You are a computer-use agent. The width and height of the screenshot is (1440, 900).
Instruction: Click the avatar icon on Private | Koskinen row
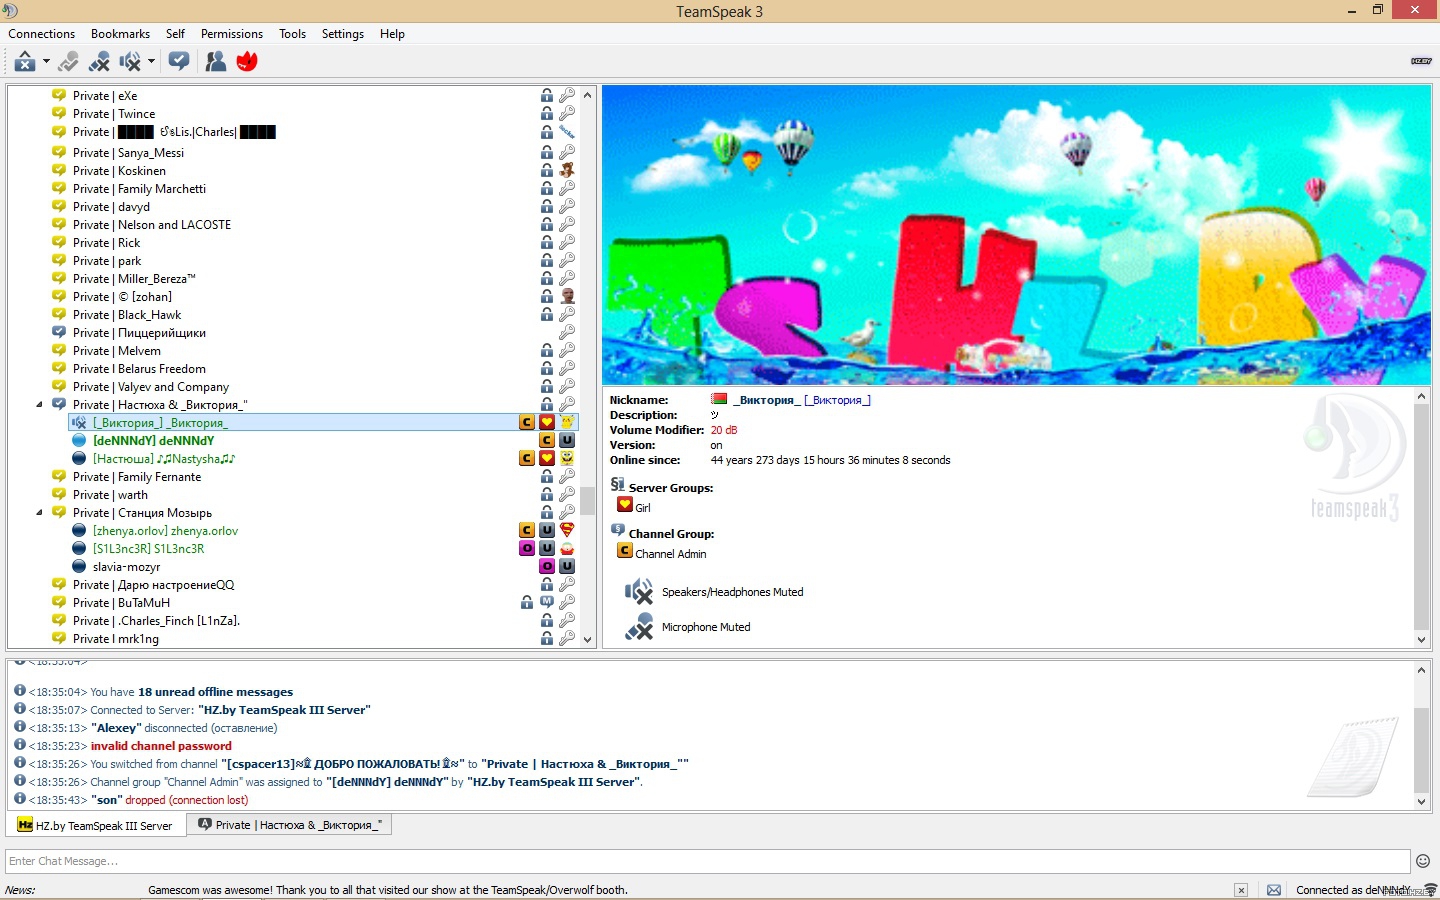tap(567, 170)
